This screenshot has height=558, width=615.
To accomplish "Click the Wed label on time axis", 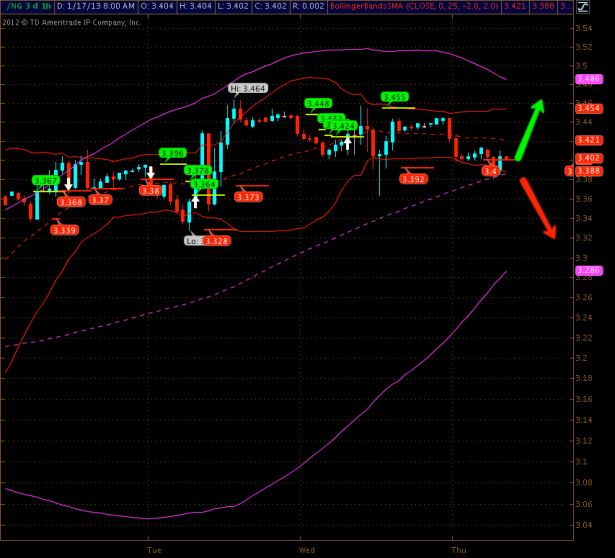I will [306, 550].
